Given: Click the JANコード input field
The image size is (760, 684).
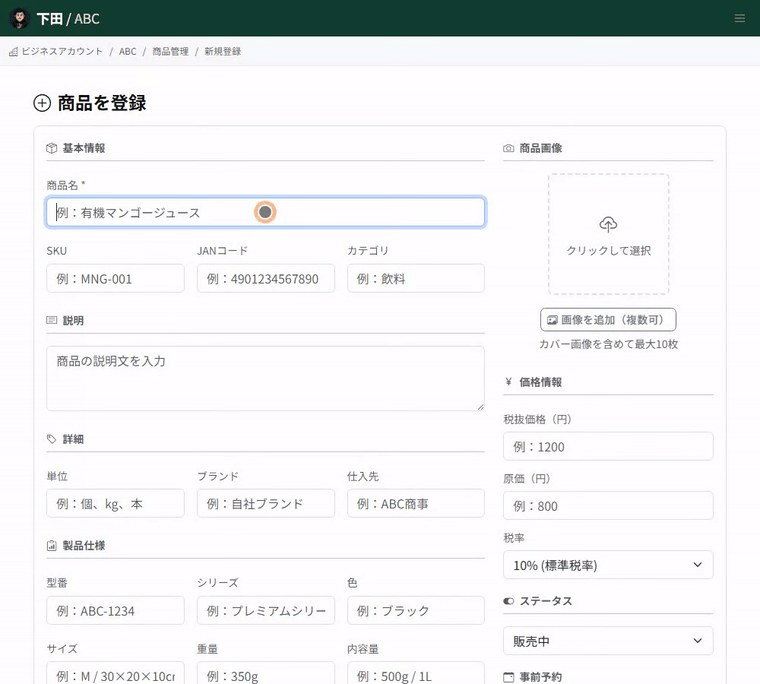Looking at the screenshot, I should click(266, 278).
